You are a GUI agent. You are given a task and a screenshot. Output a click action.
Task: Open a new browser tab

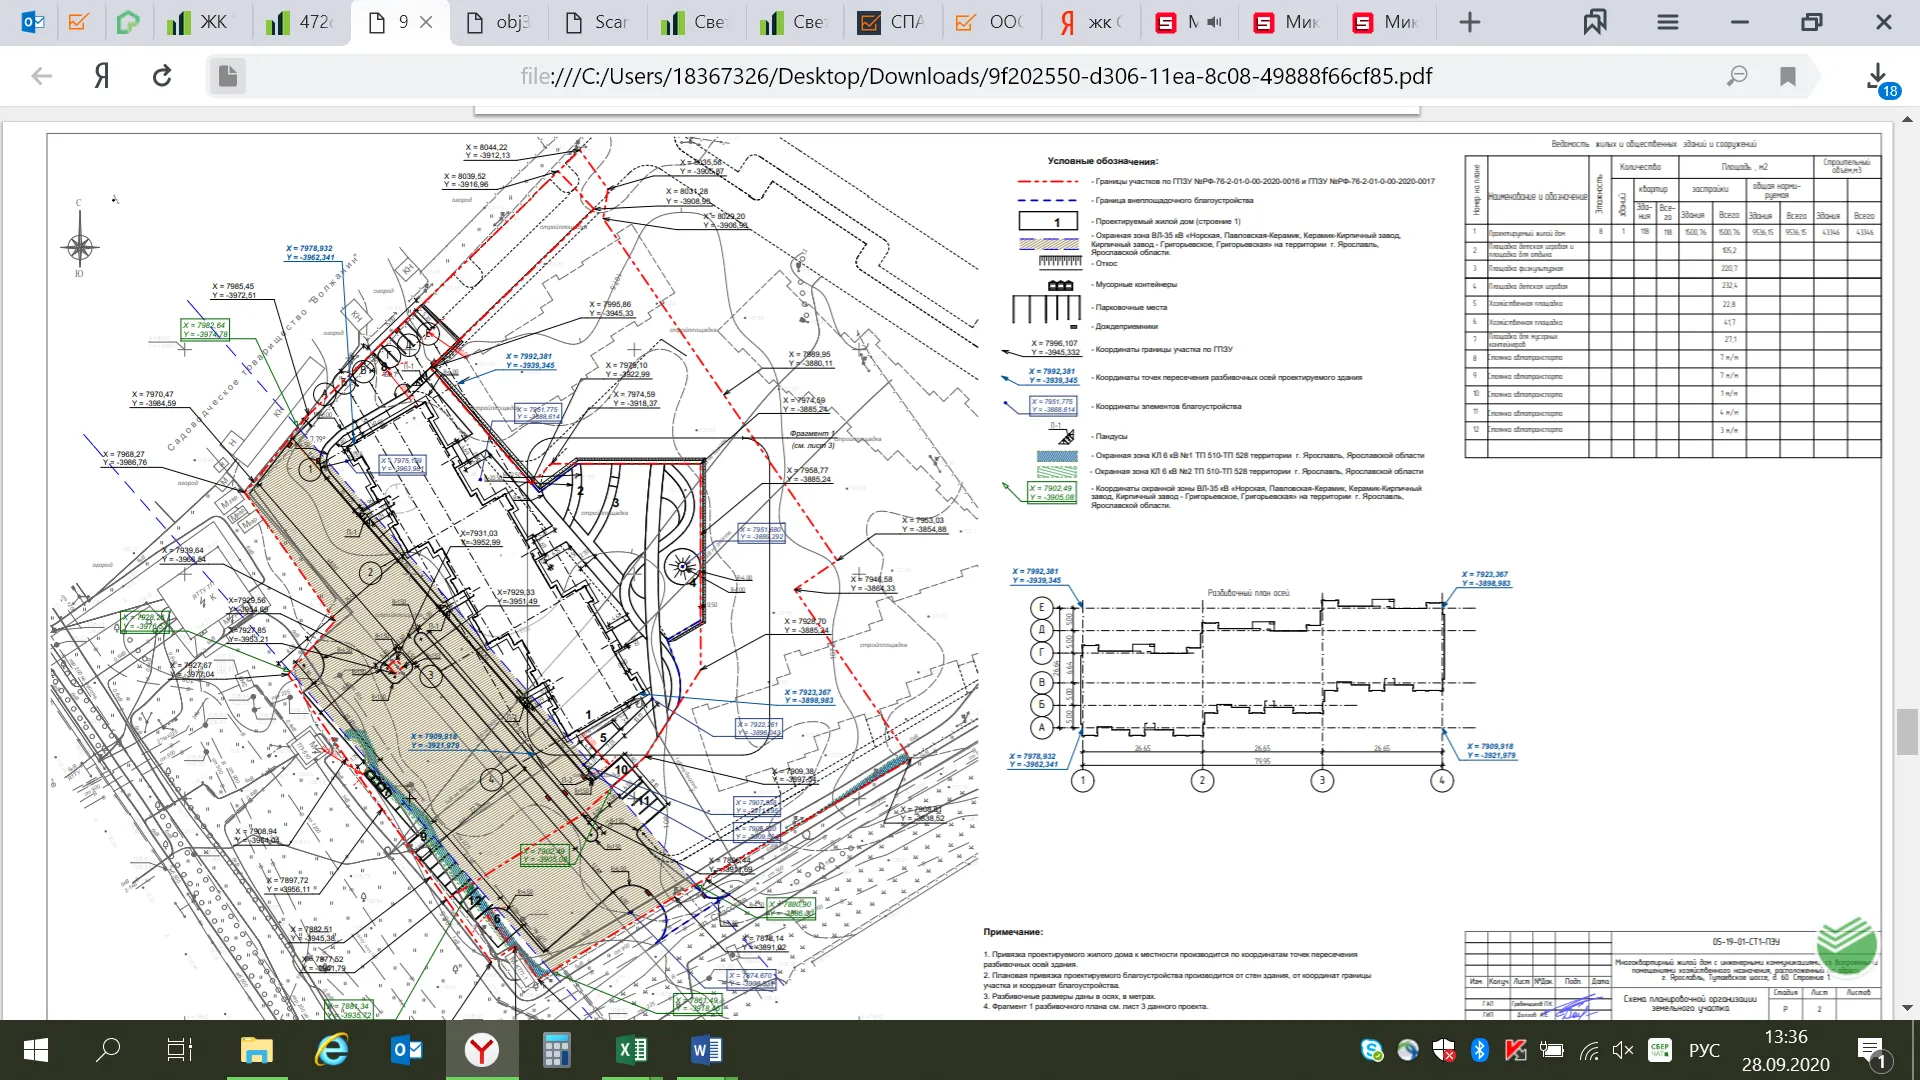point(1469,22)
